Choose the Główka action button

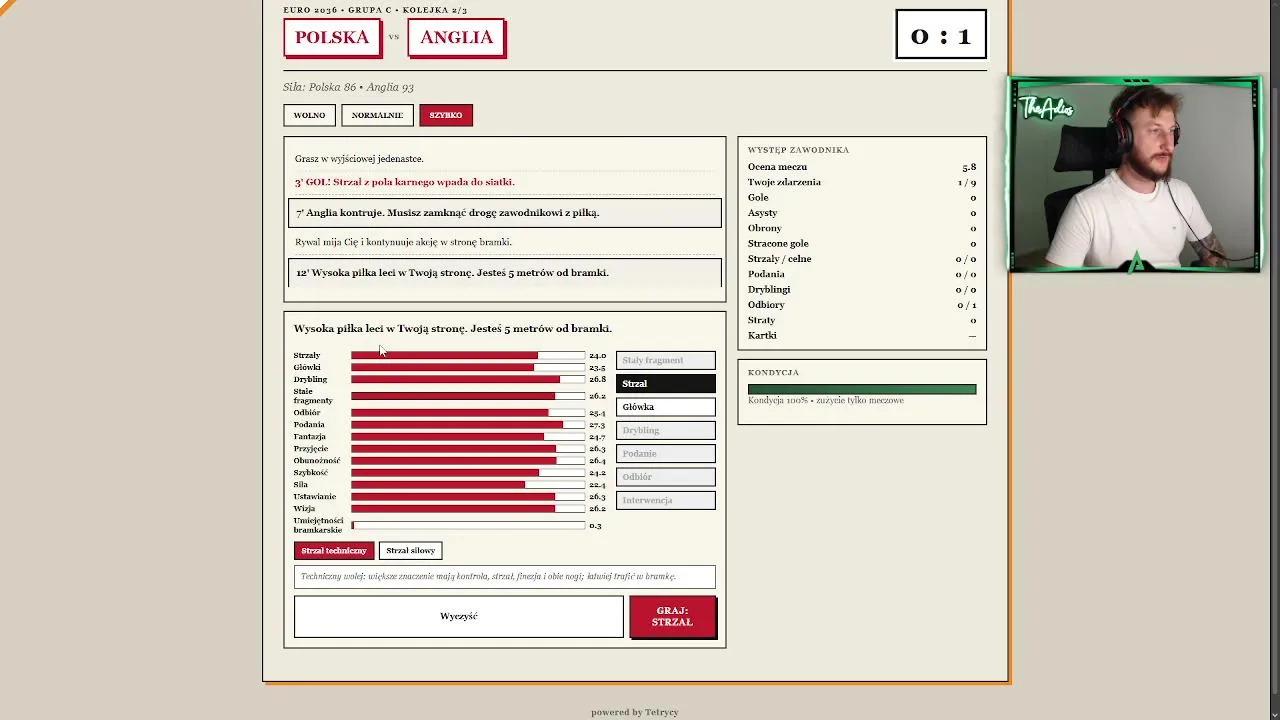click(x=665, y=407)
